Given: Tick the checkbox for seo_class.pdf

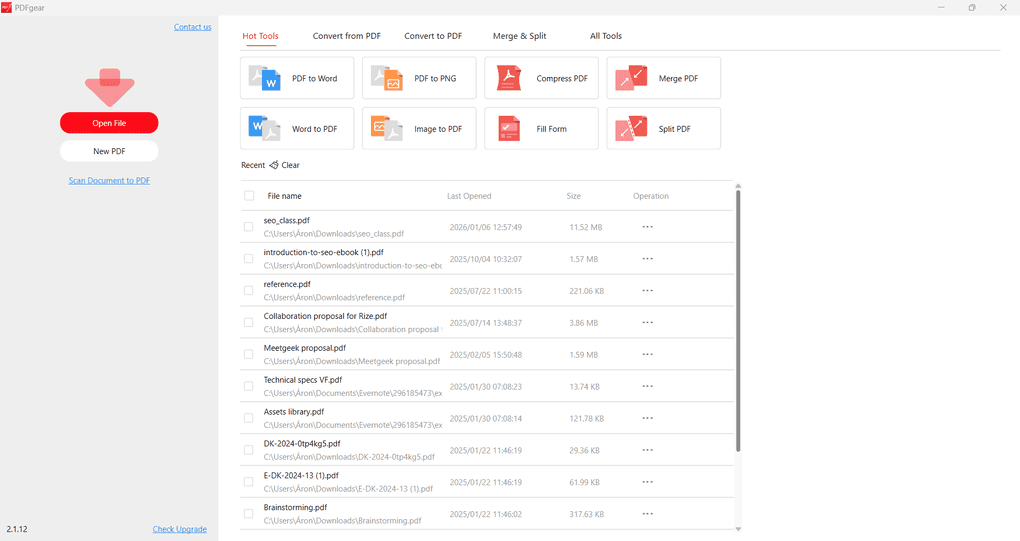Looking at the screenshot, I should point(249,227).
